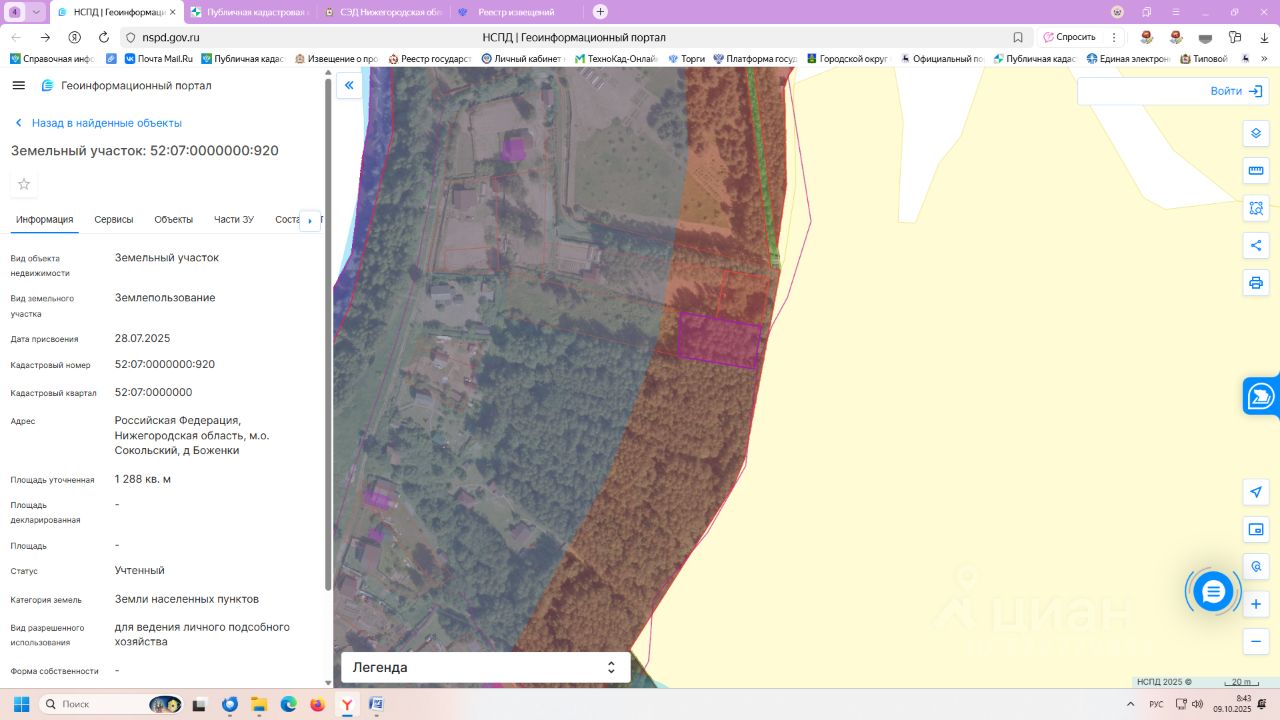Launch Yandex Browser from the taskbar
The height and width of the screenshot is (720, 1280).
(347, 704)
